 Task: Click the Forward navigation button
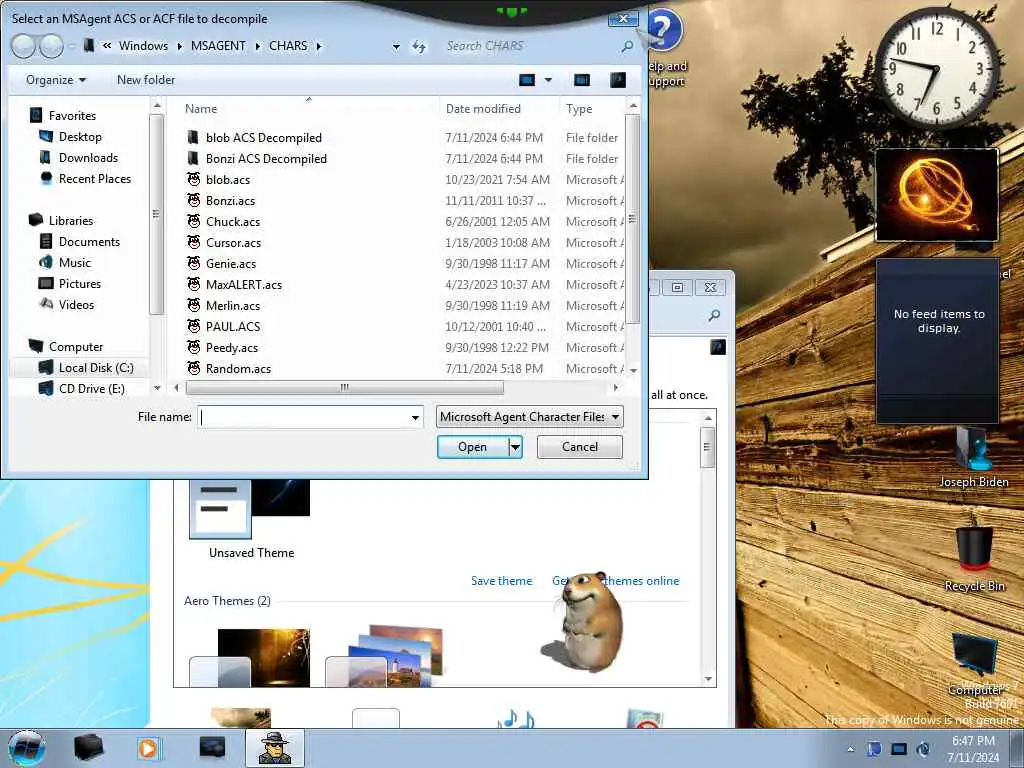pyautogui.click(x=52, y=46)
